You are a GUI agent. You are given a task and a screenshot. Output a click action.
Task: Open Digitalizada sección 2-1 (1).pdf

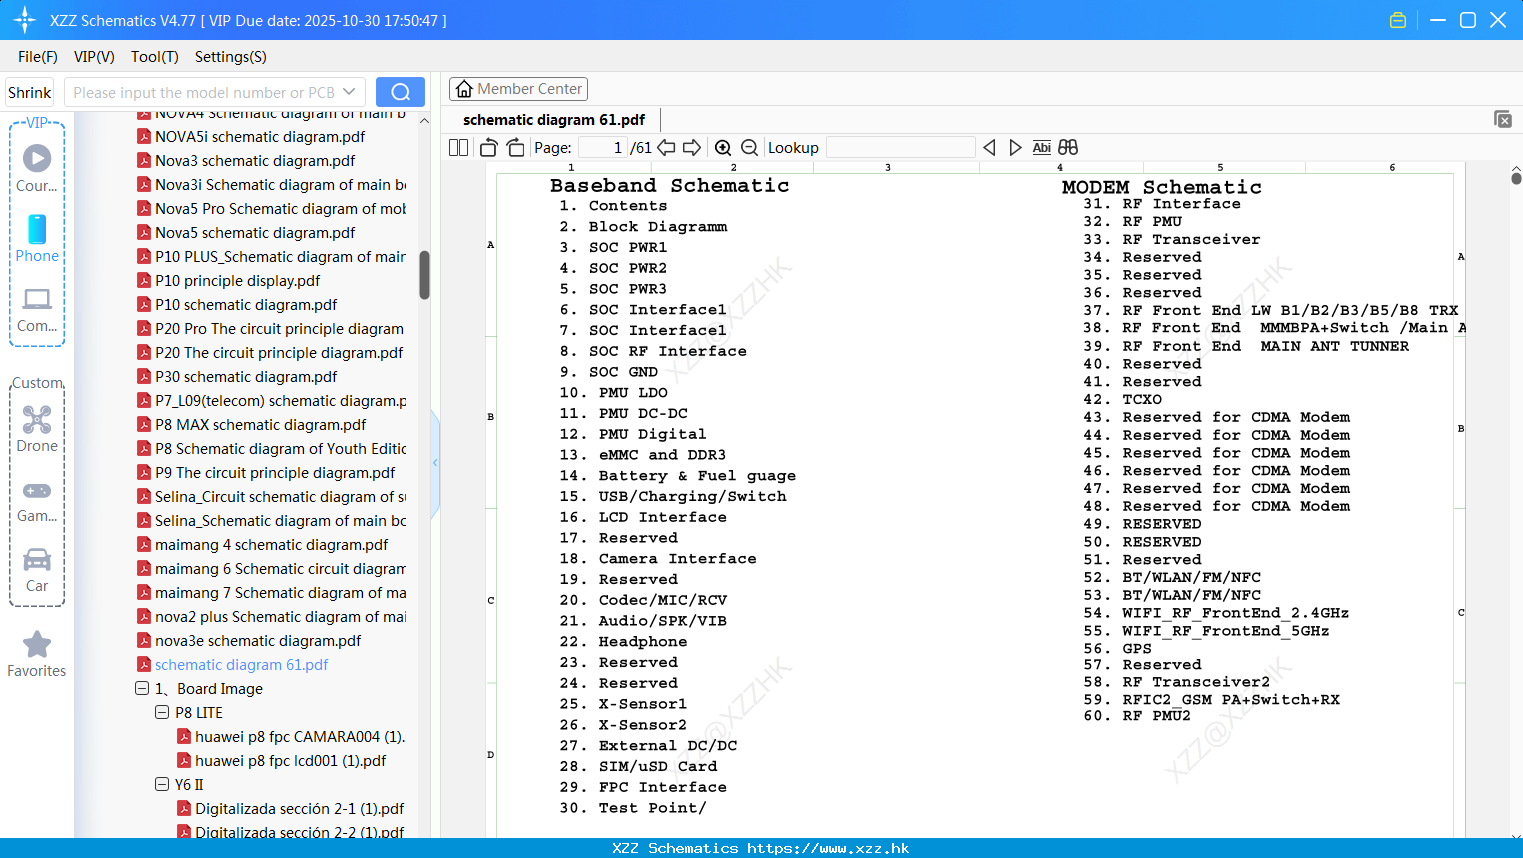pos(299,808)
